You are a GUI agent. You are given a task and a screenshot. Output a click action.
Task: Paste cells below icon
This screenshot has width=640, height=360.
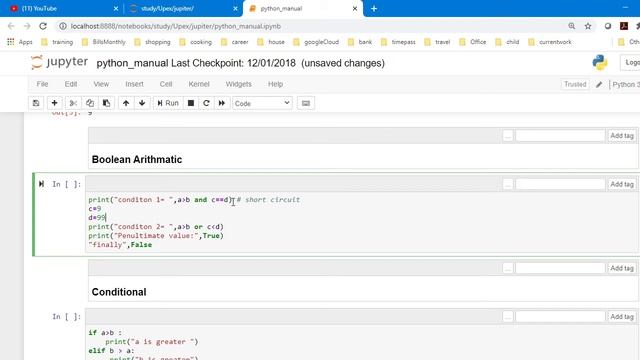coord(106,103)
